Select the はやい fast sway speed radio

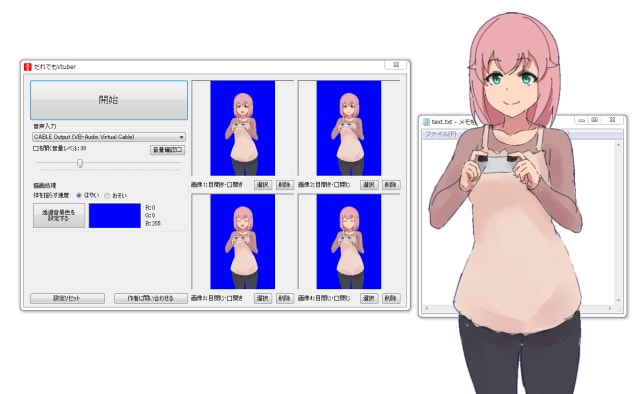[x=79, y=196]
